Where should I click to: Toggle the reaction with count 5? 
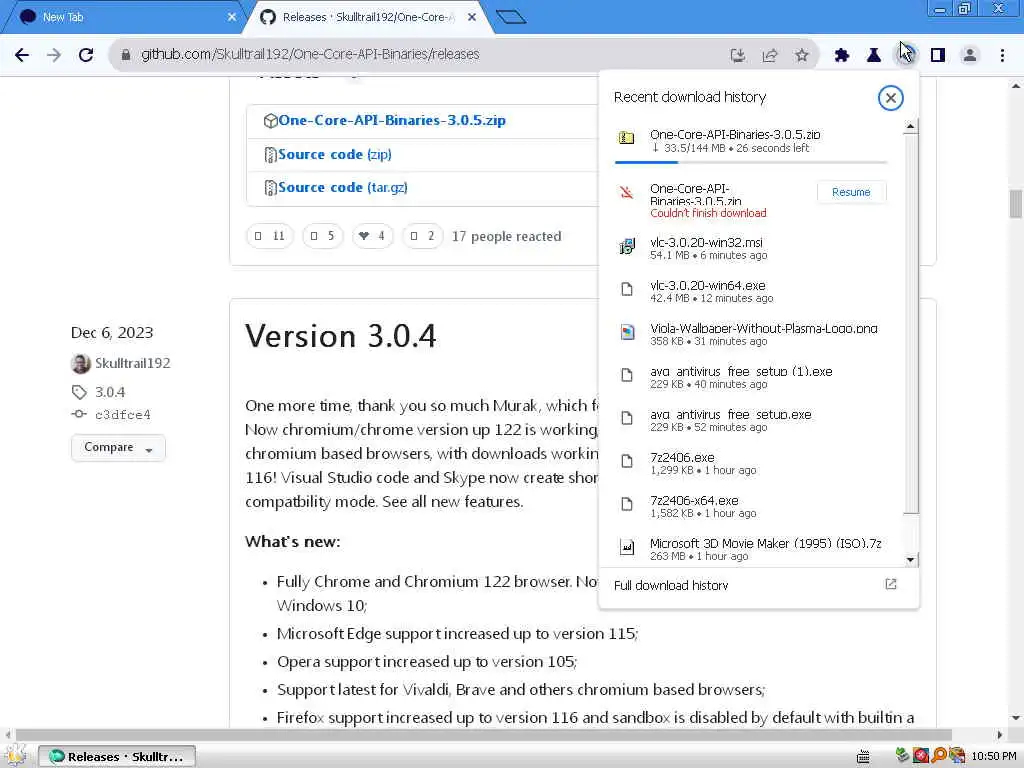click(323, 236)
